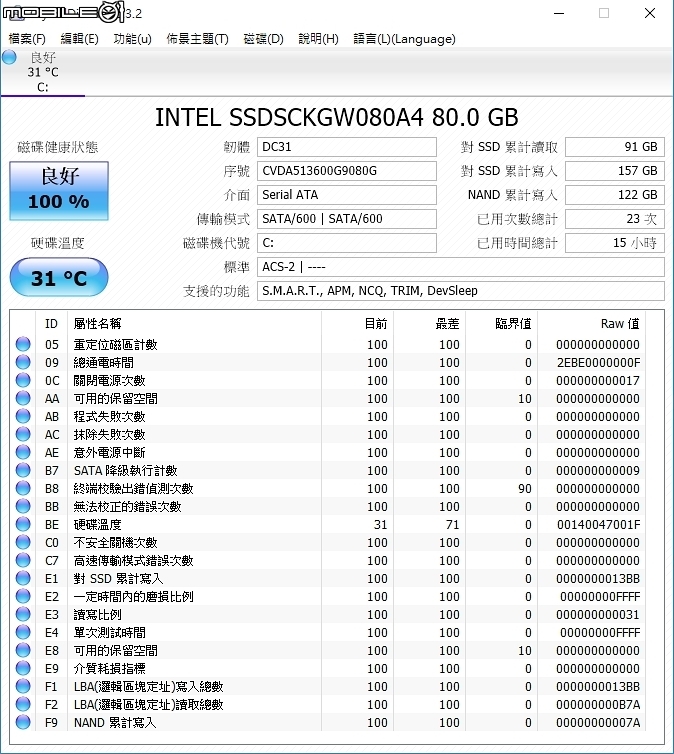The width and height of the screenshot is (674, 754).
Task: Open the 檔案(F) menu
Action: coord(27,39)
